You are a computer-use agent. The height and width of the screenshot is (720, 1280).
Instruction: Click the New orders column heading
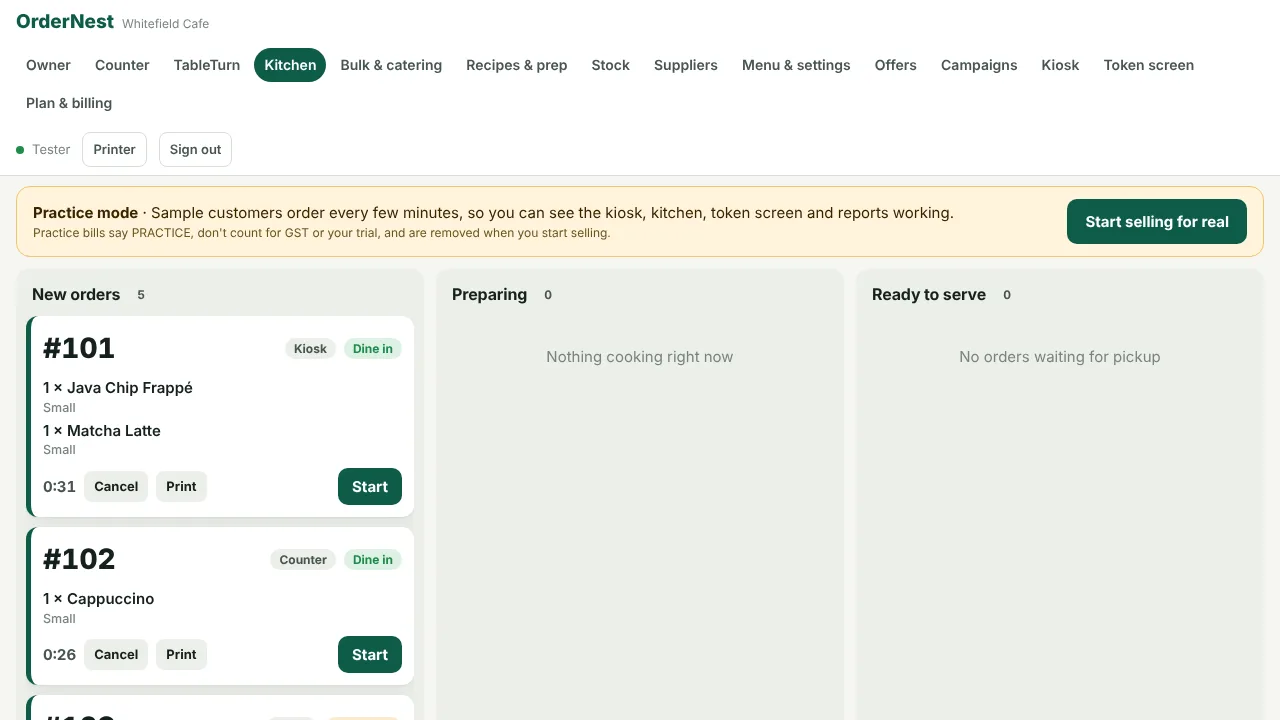tap(76, 295)
